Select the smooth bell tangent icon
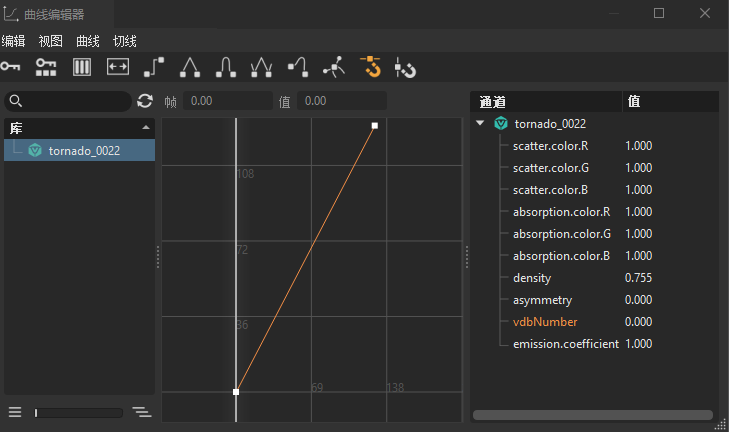729x432 pixels. 226,67
